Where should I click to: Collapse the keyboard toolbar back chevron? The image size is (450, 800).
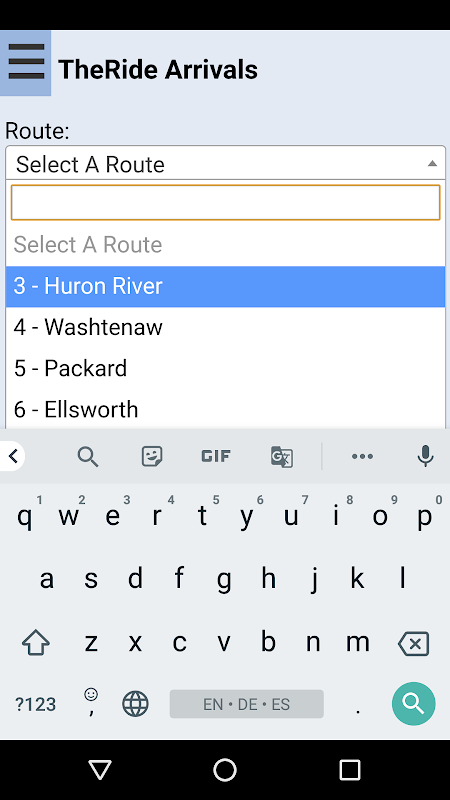[13, 456]
